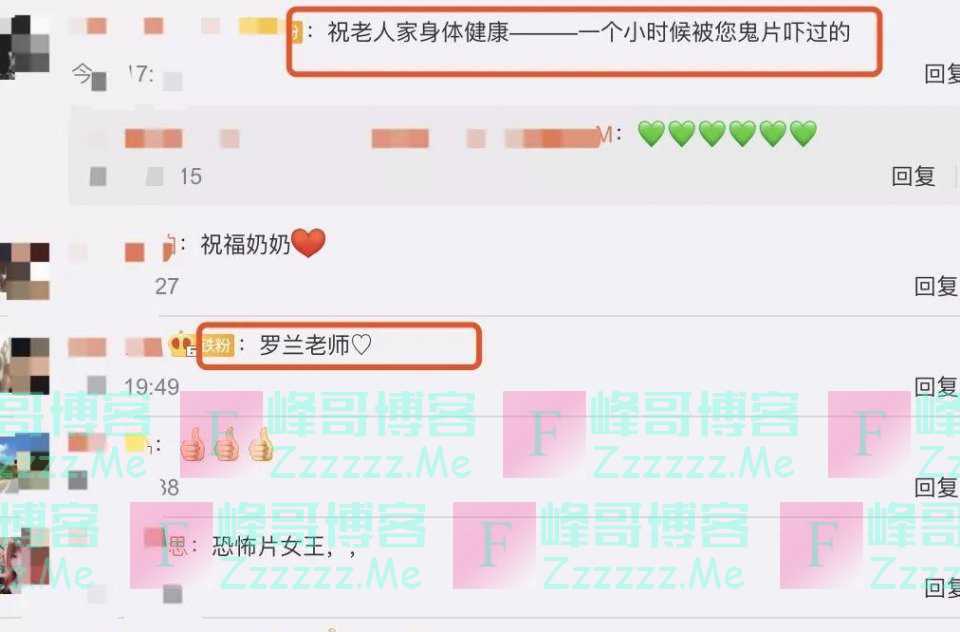
Task: Click the red heart after 祝福奶奶
Action: [x=308, y=243]
